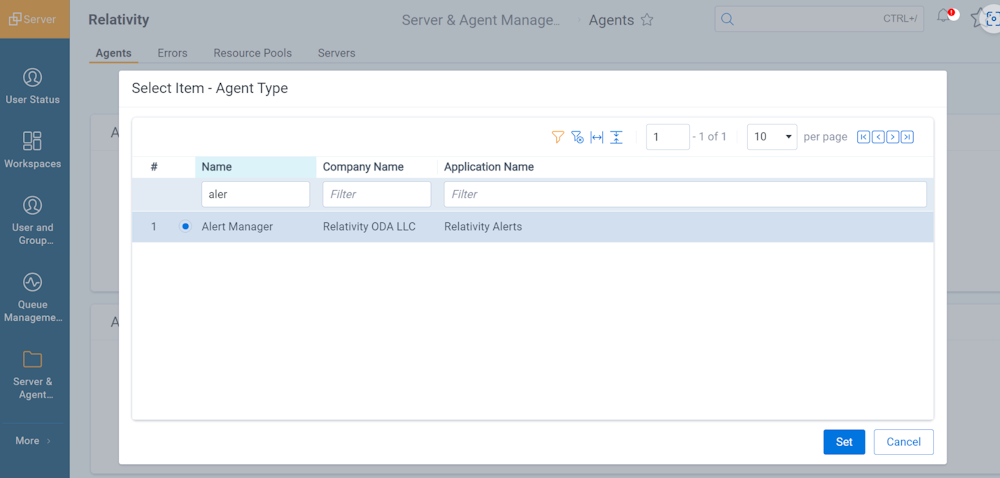Open User Status in sidebar
Image resolution: width=1000 pixels, height=478 pixels.
point(33,85)
